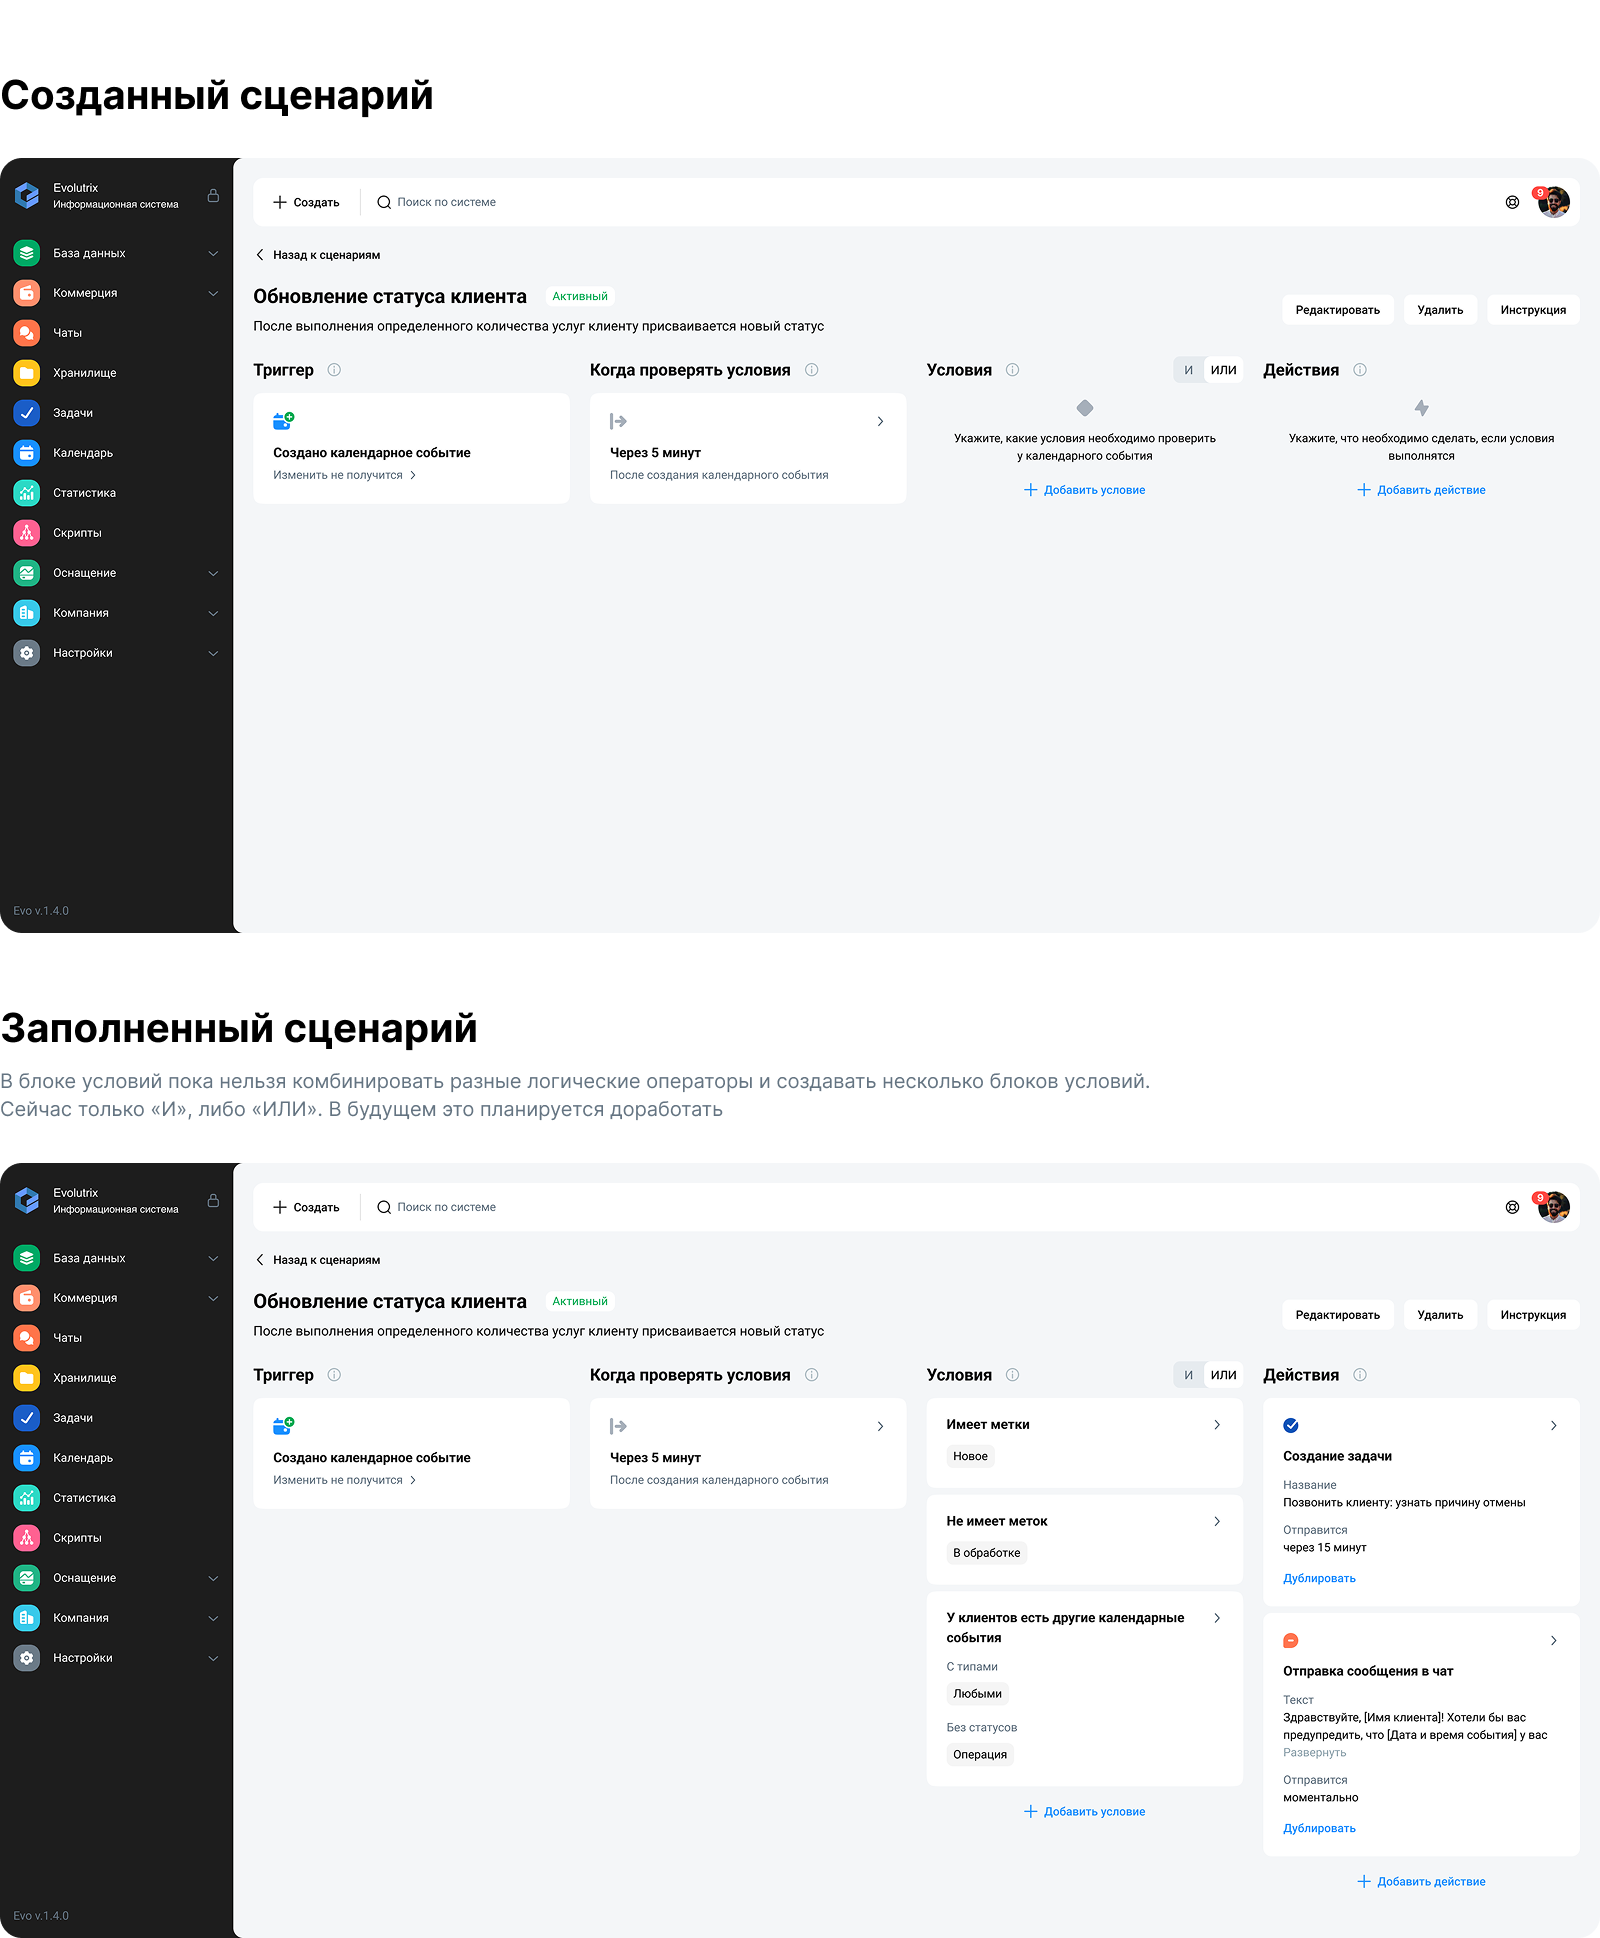Click Добавить действие link in bottom screen
The image size is (1600, 1938).
(1421, 1882)
